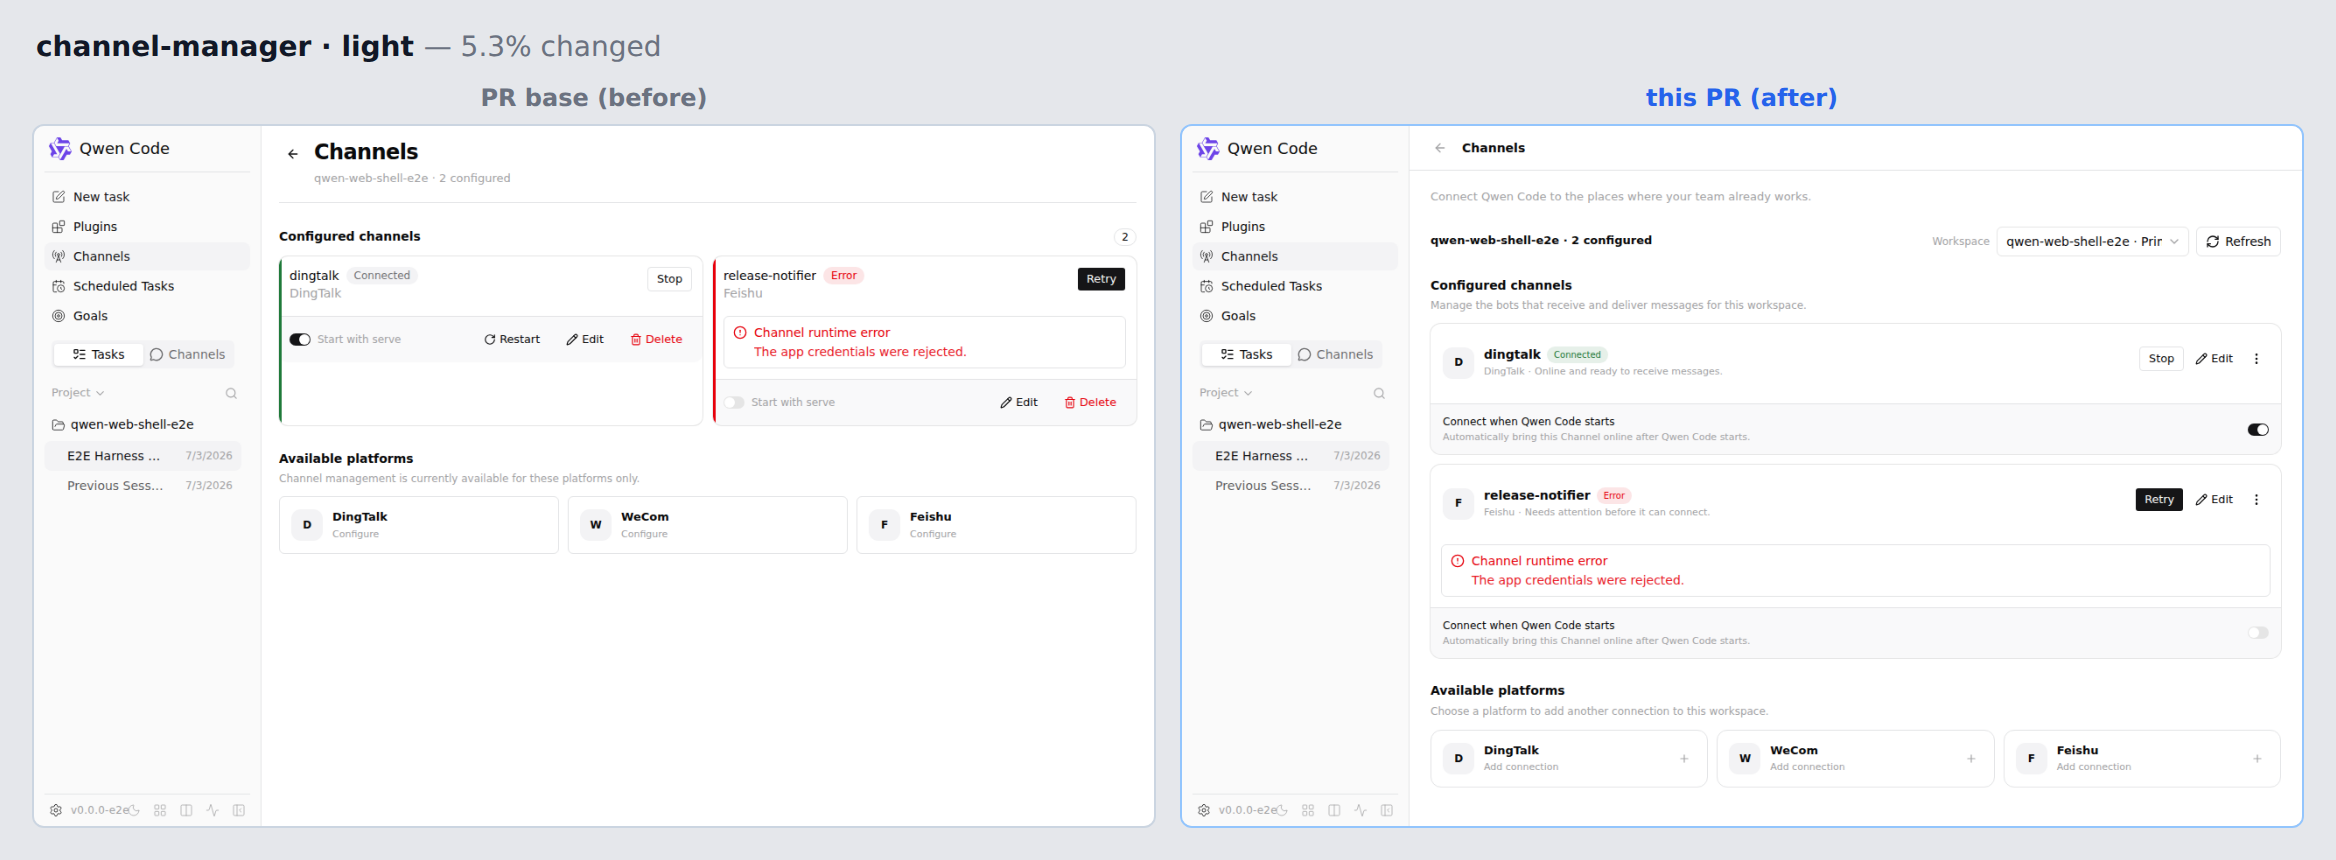Open settings gear in the after panel
Viewport: 2336px width, 860px height.
pos(1204,810)
